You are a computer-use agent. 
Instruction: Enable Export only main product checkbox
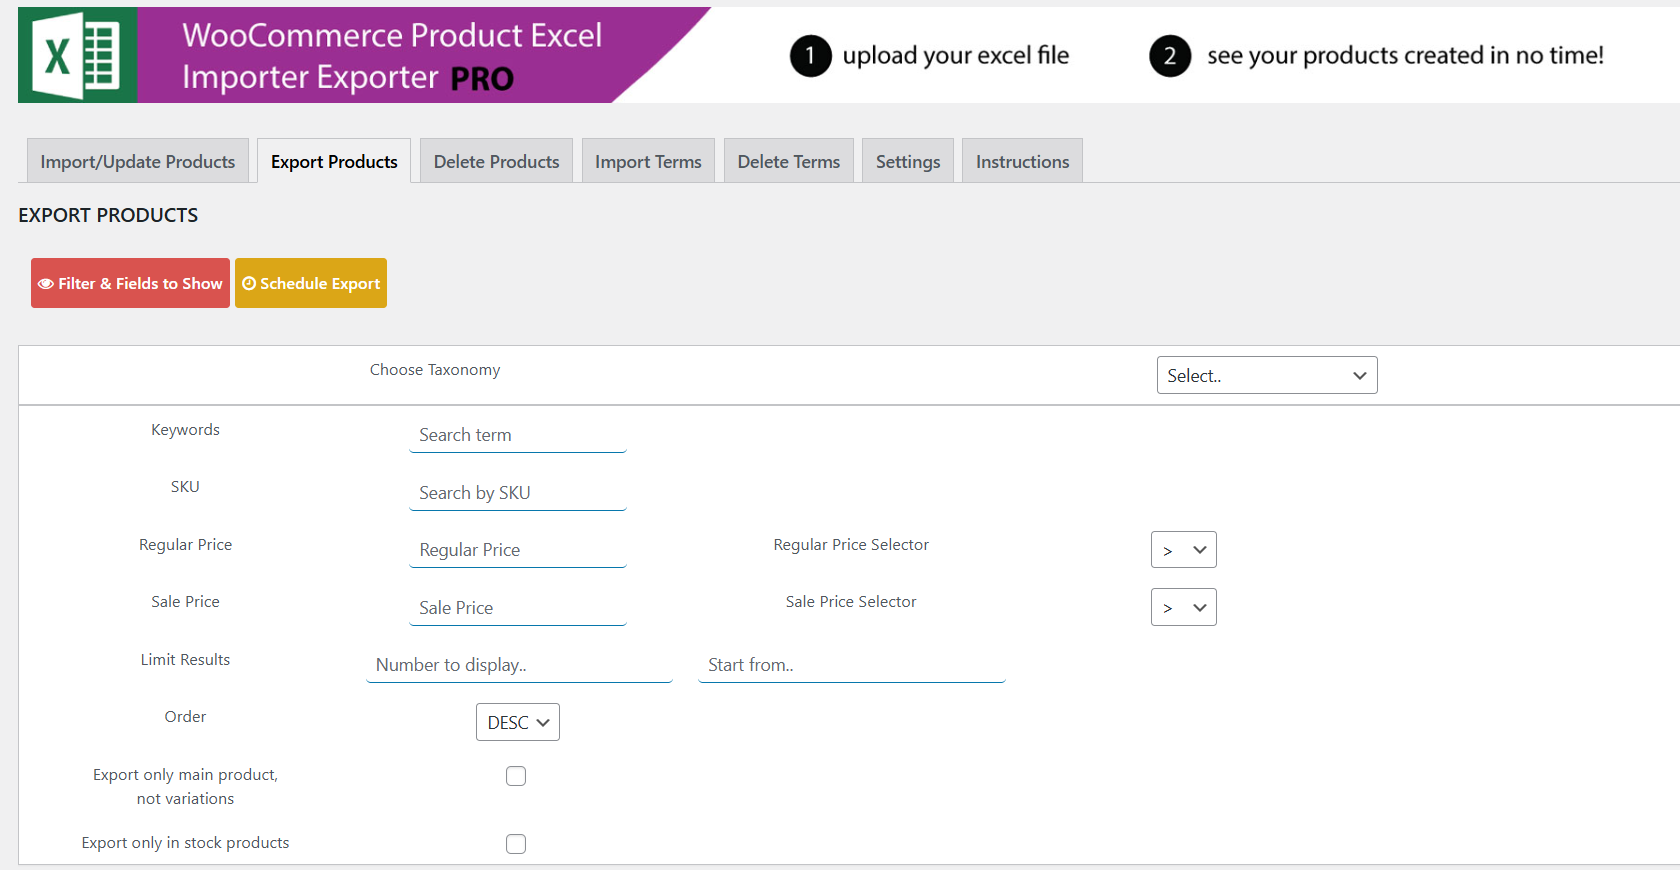pos(516,776)
